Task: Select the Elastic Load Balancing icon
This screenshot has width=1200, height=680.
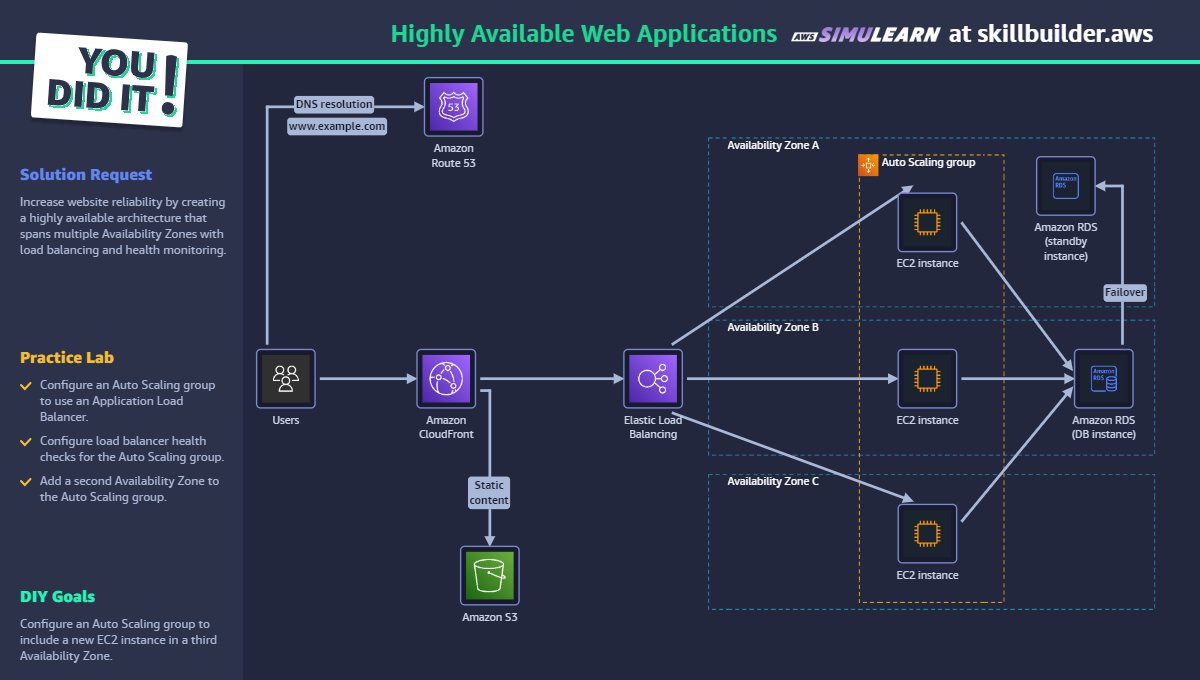Action: point(653,378)
